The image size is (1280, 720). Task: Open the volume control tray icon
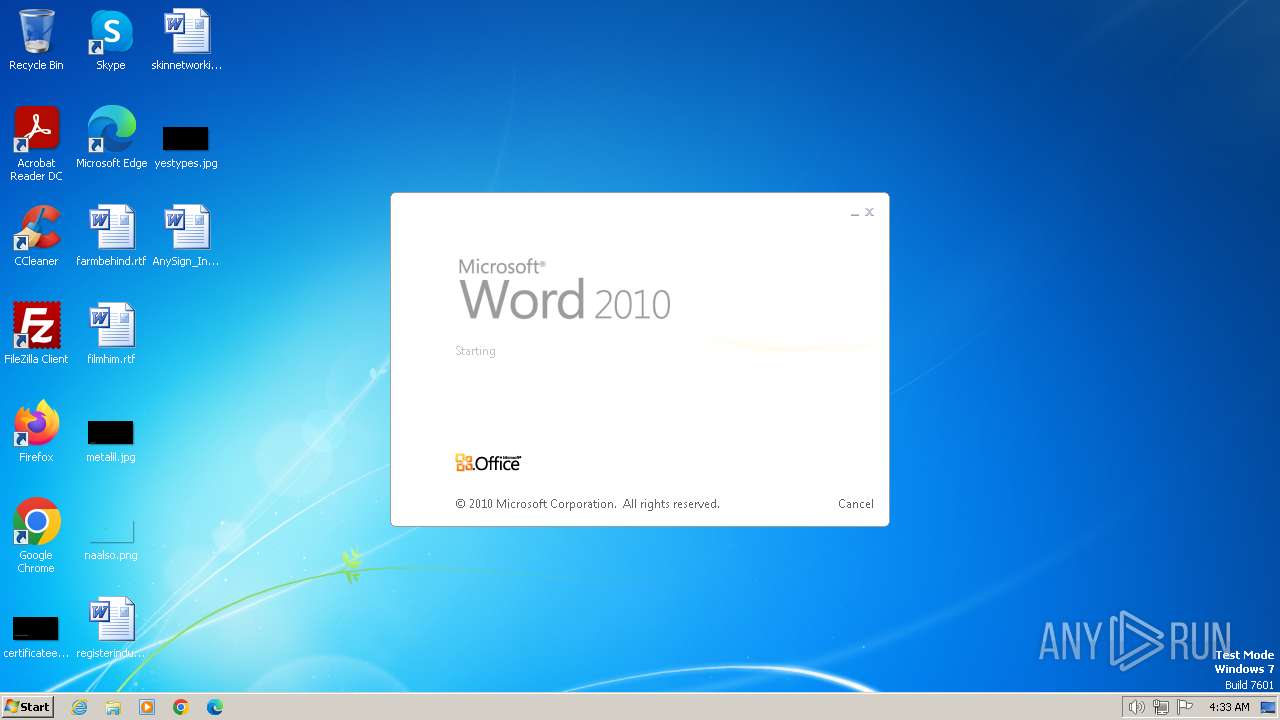(1136, 707)
